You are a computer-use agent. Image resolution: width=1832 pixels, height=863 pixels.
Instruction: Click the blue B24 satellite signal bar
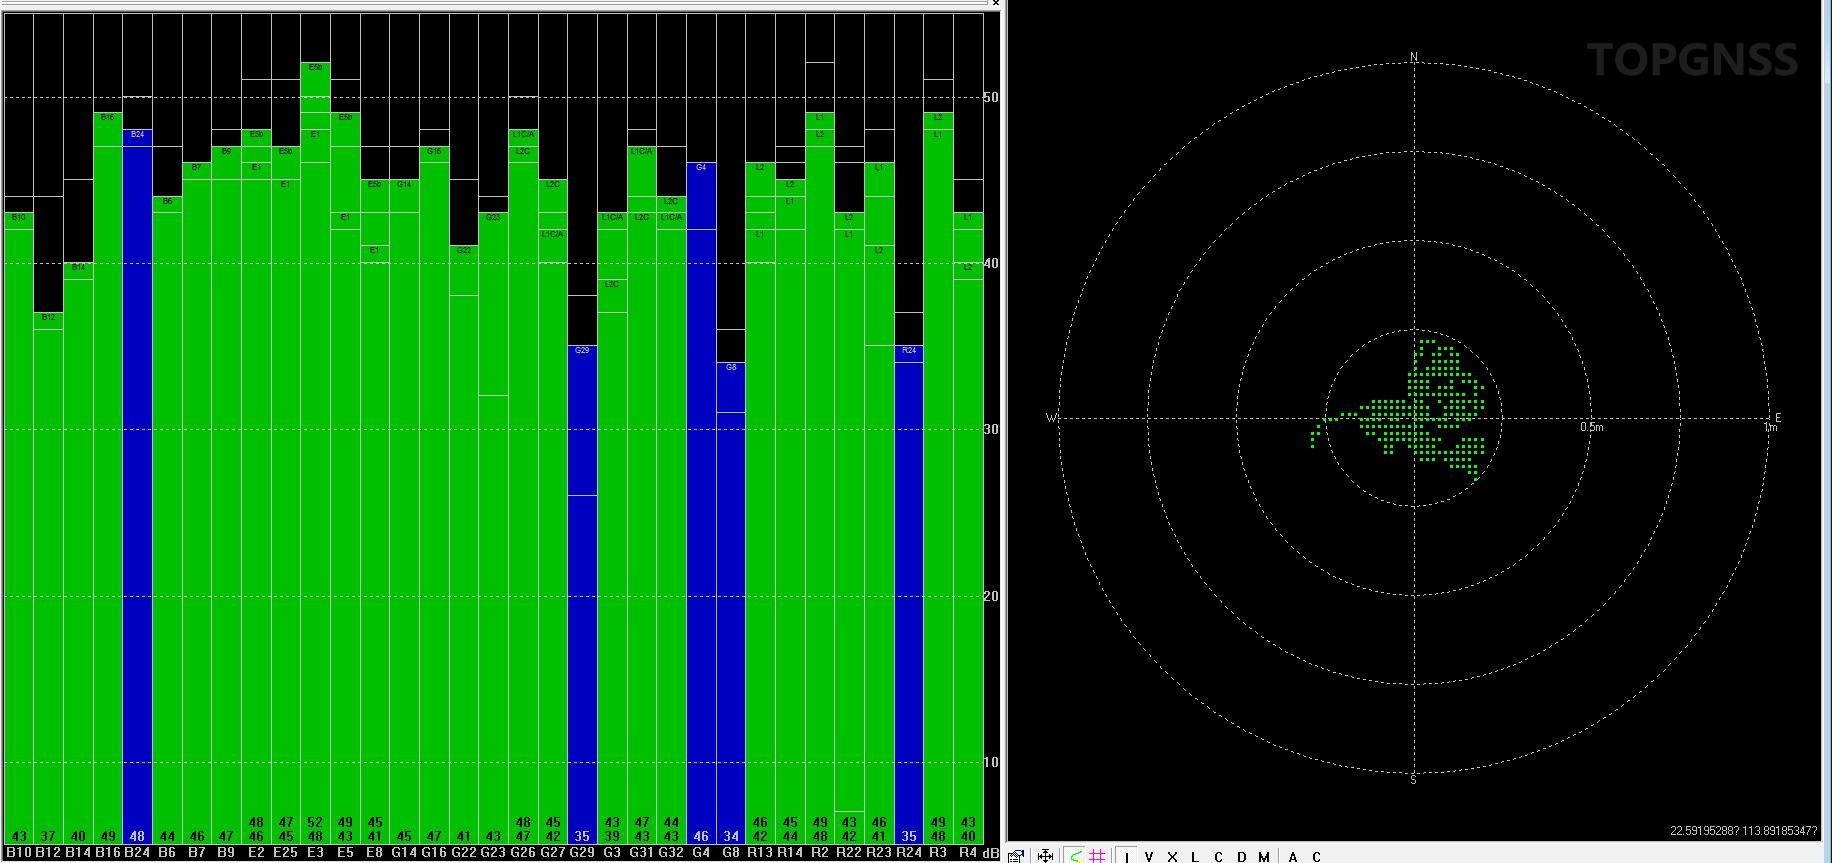[x=138, y=480]
